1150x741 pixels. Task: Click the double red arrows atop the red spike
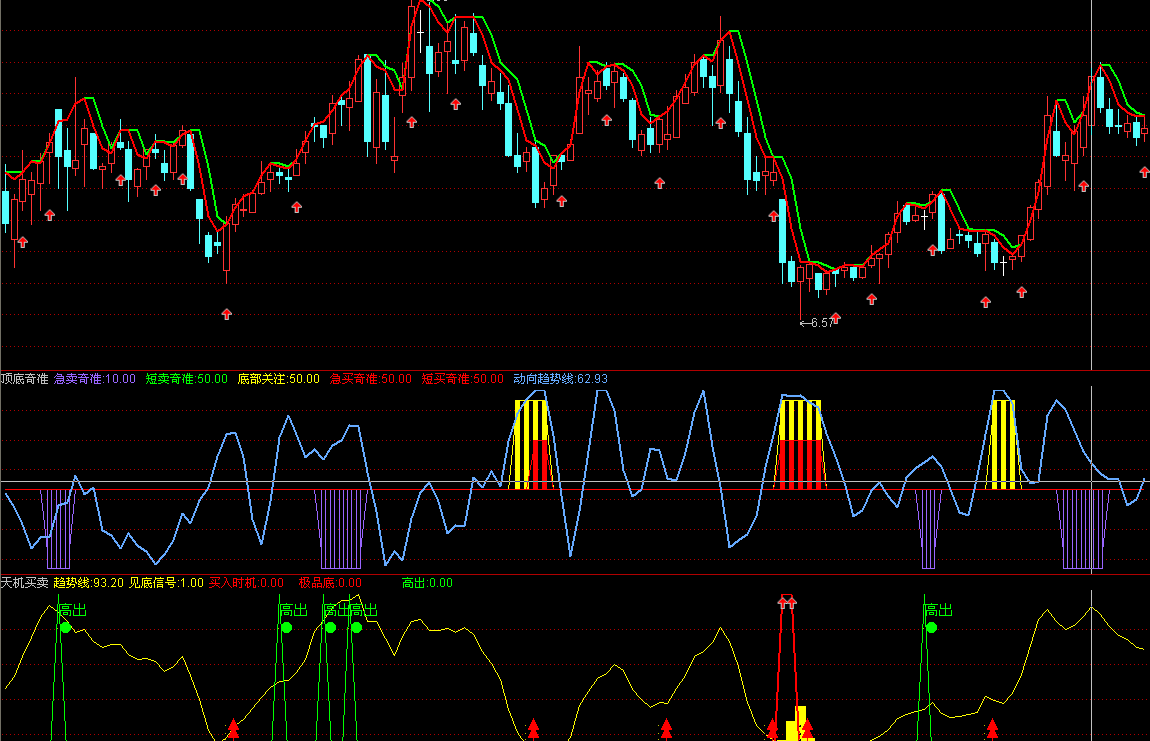787,602
